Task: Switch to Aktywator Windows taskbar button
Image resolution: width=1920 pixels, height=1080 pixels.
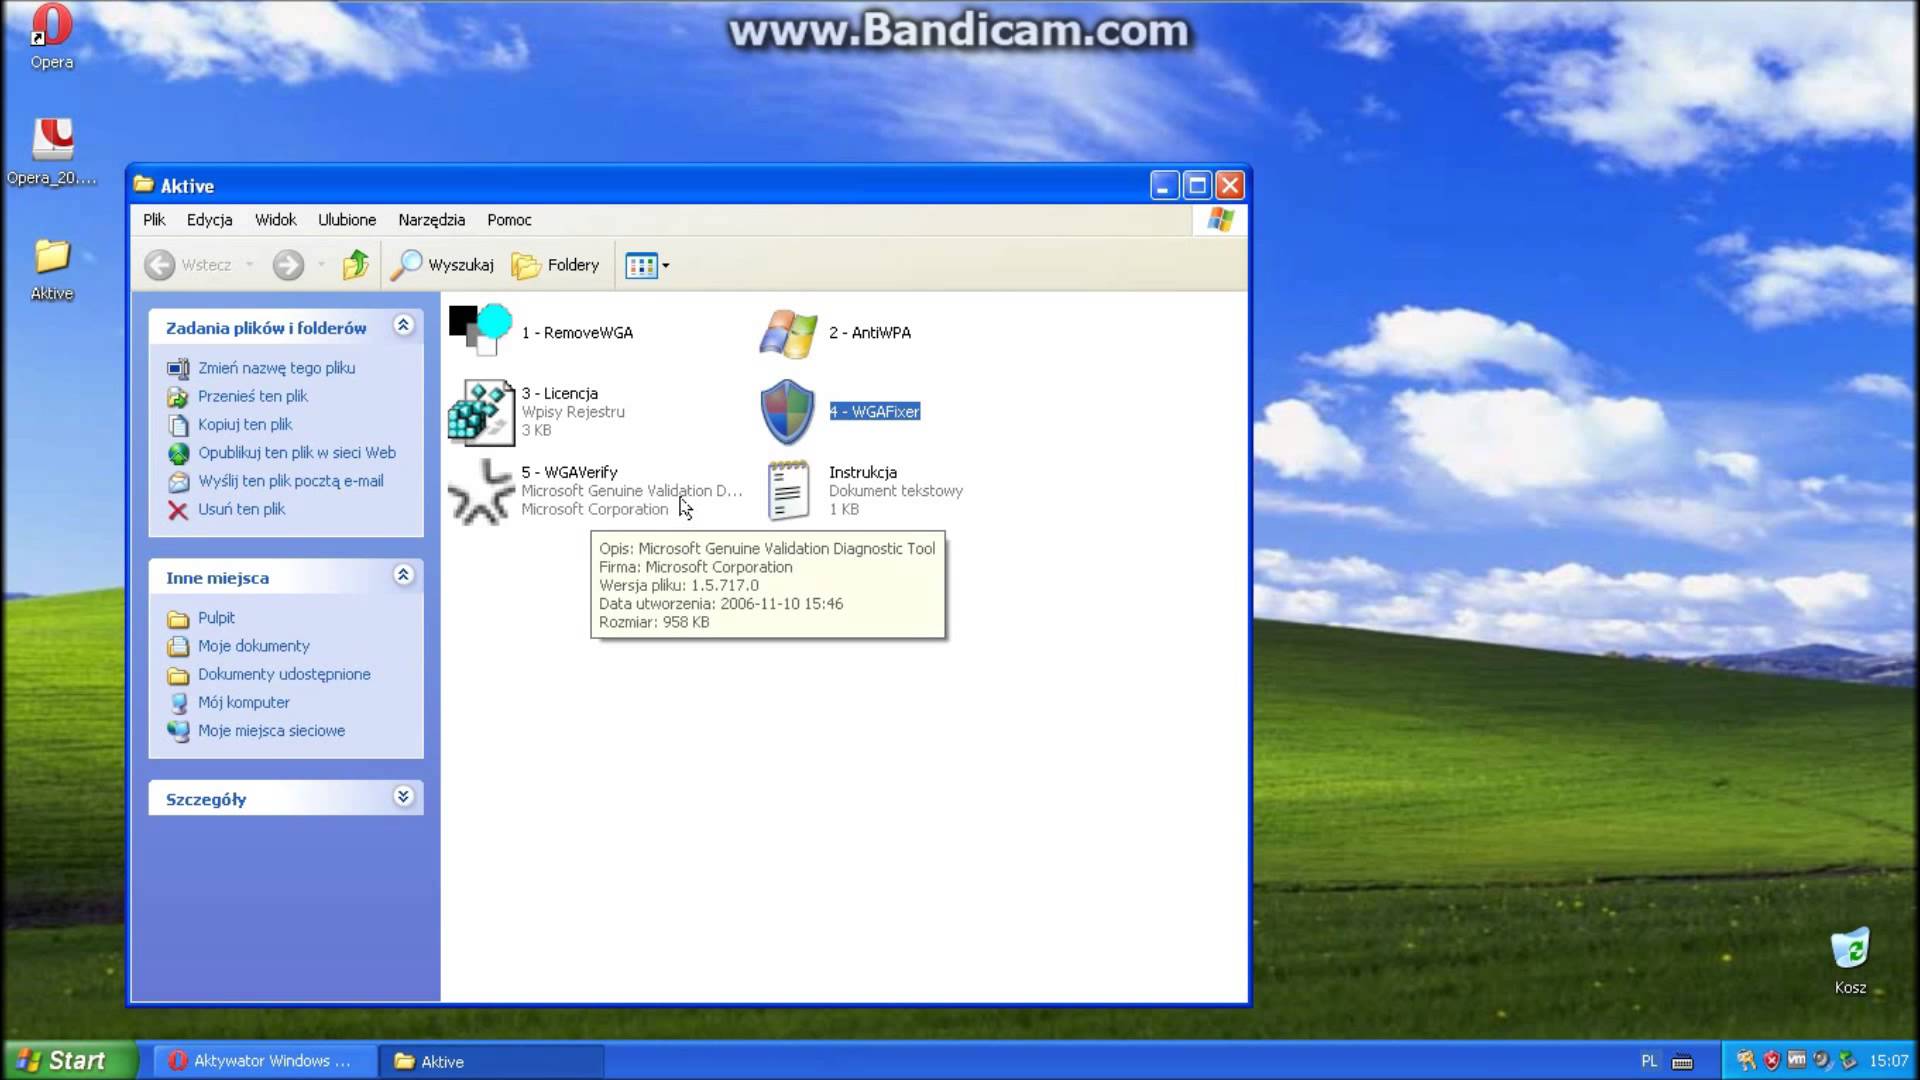Action: [265, 1061]
